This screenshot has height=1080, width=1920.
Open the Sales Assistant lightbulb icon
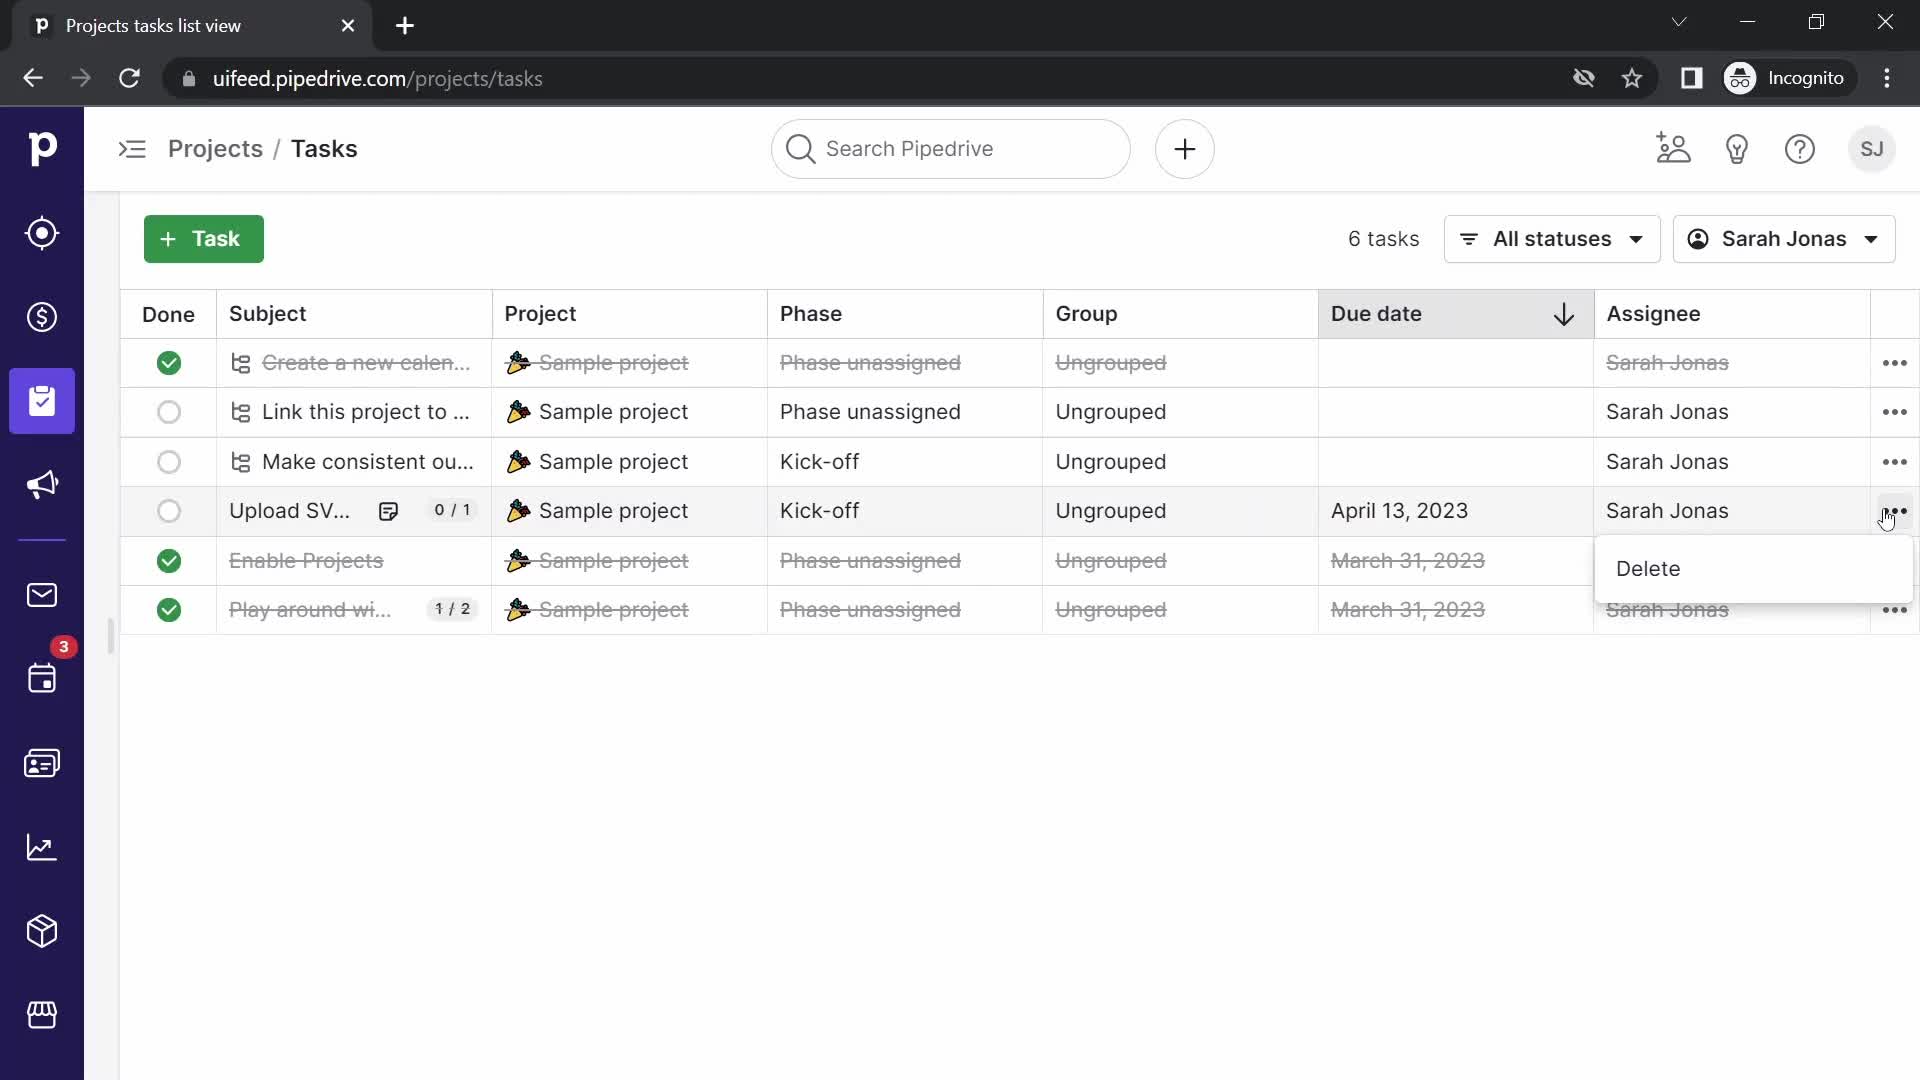pos(1737,149)
